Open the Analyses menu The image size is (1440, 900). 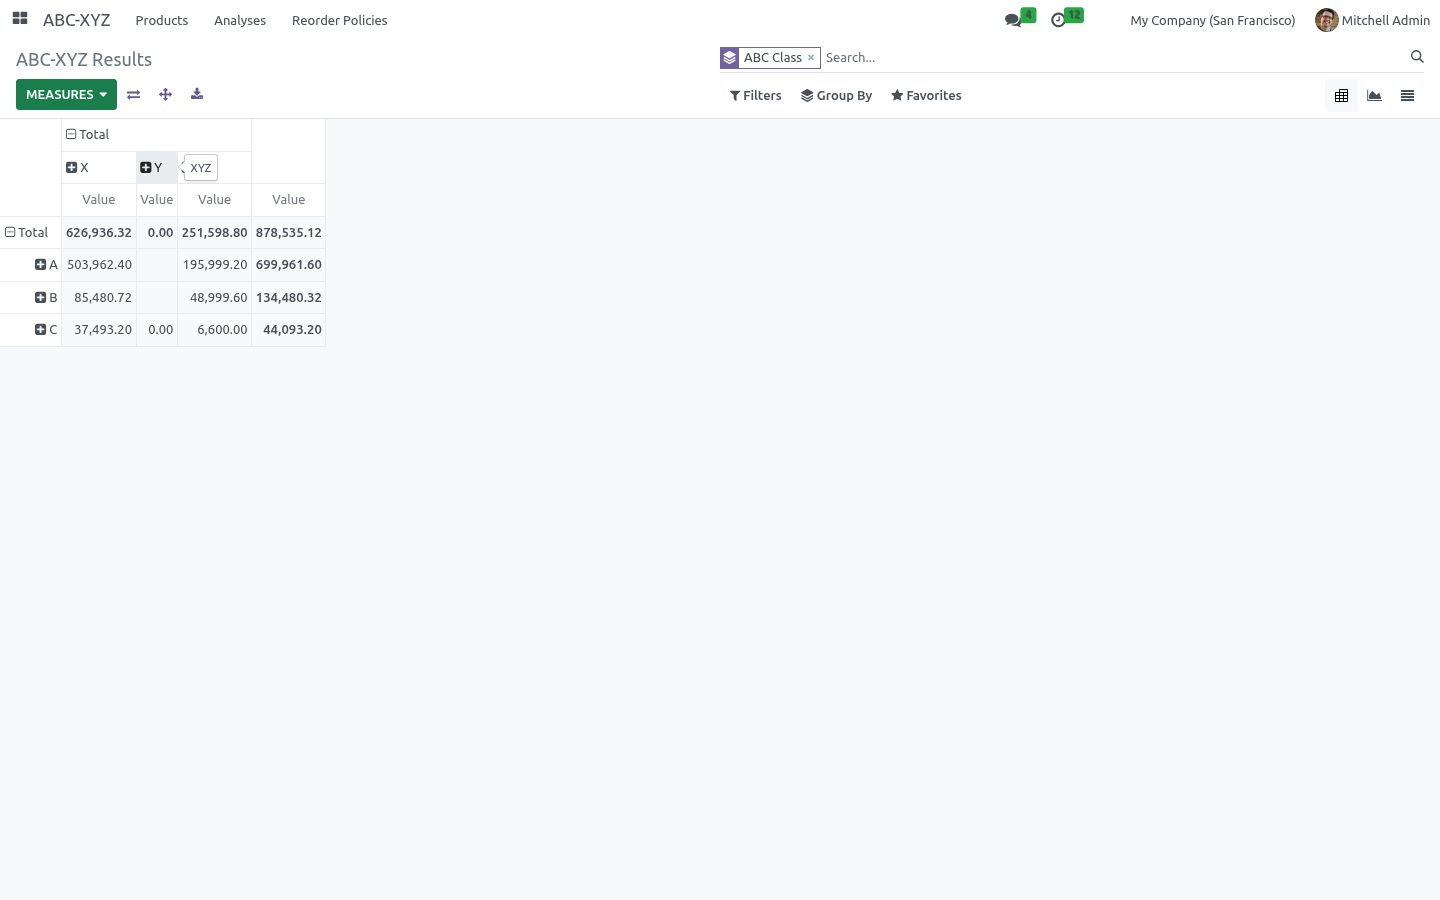(x=240, y=20)
